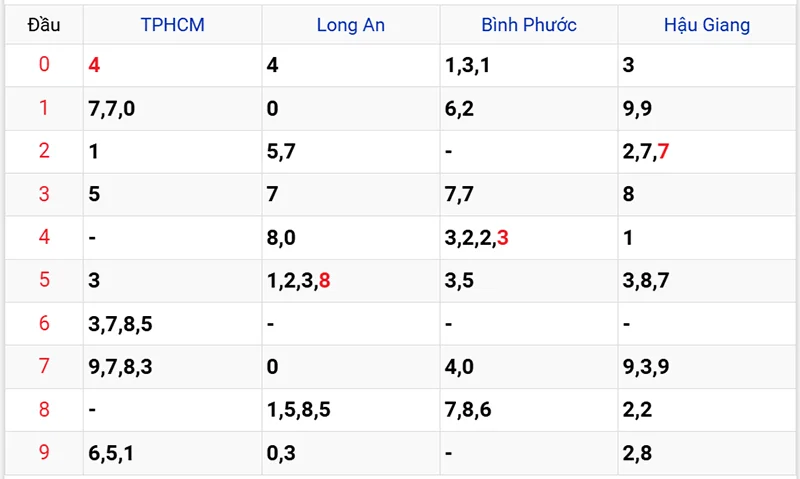Click red 8 in Long An row 5
The width and height of the screenshot is (800, 479).
point(324,281)
